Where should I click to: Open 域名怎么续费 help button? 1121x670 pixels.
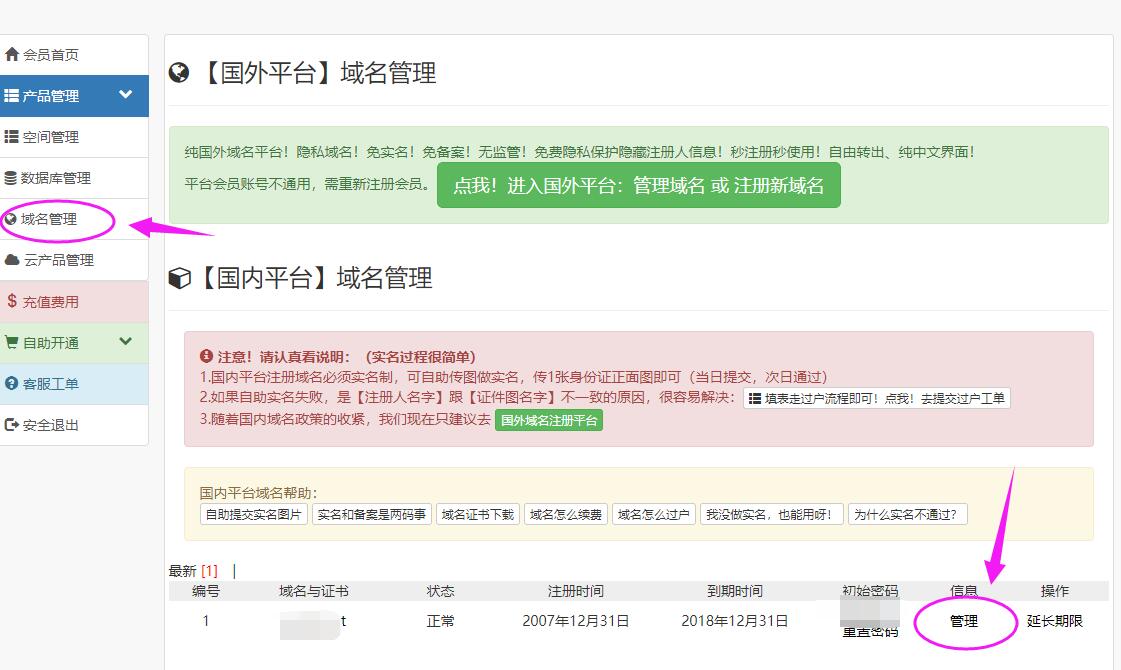pyautogui.click(x=566, y=514)
